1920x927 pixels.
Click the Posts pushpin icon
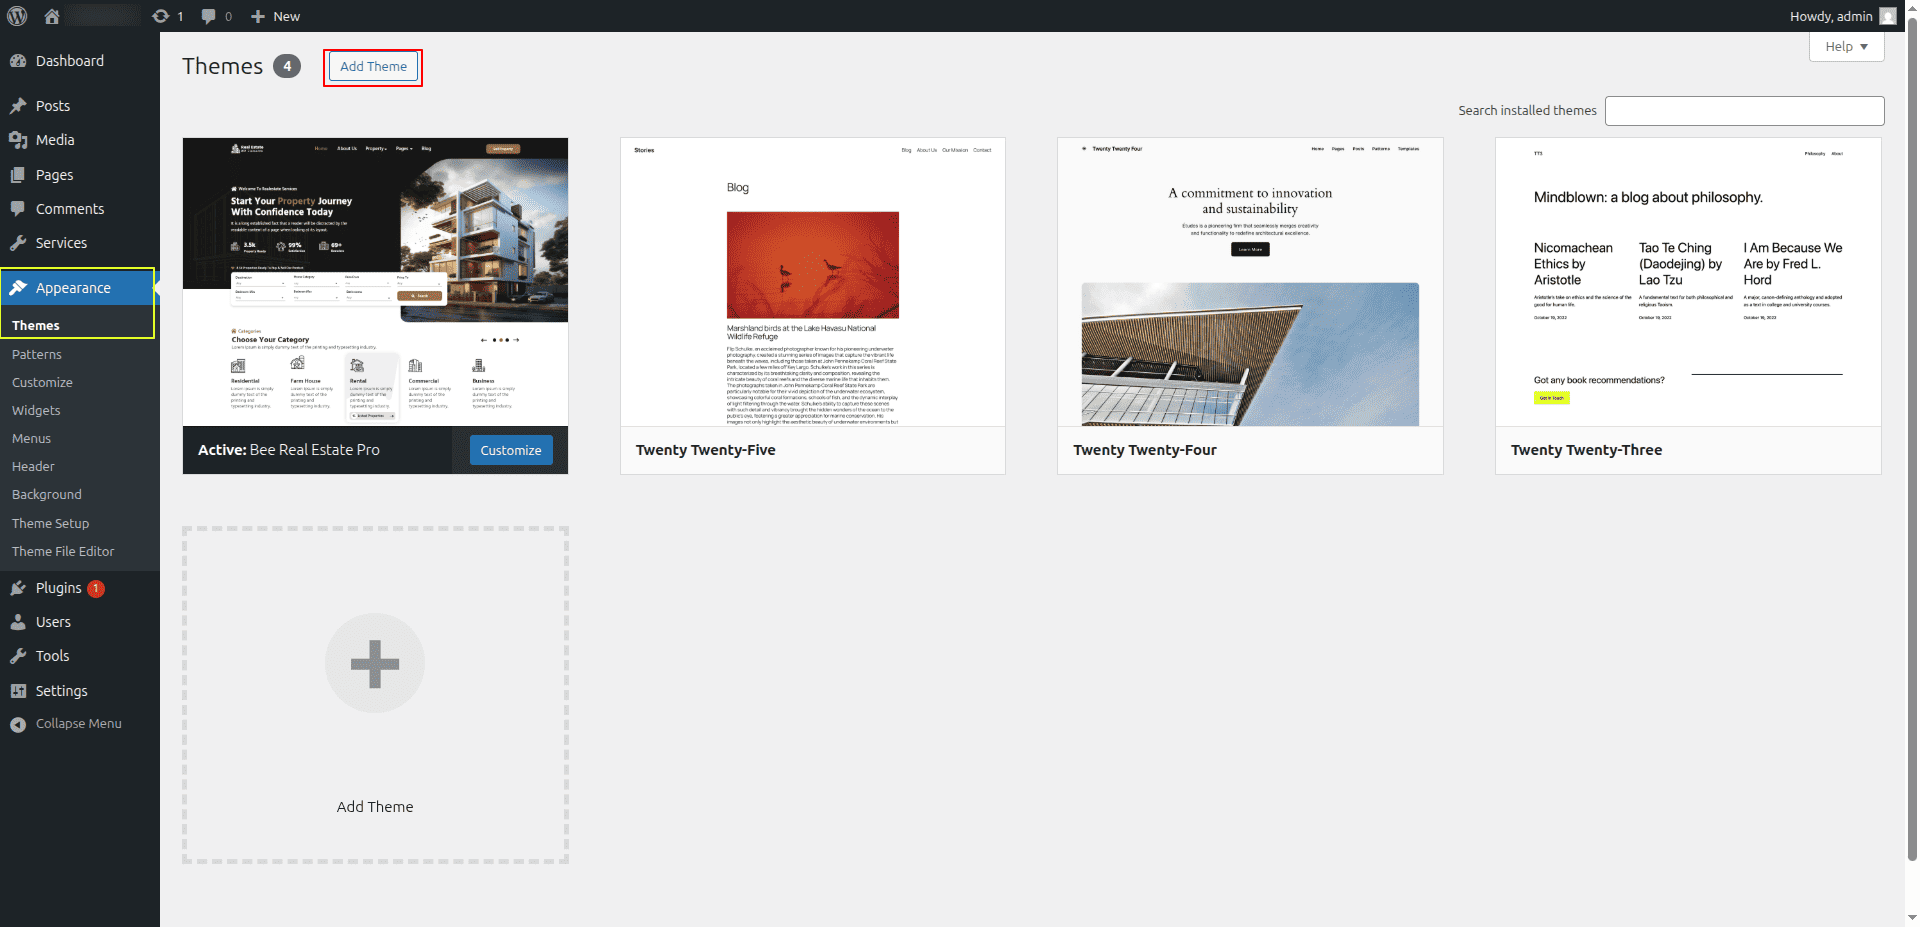coord(18,106)
